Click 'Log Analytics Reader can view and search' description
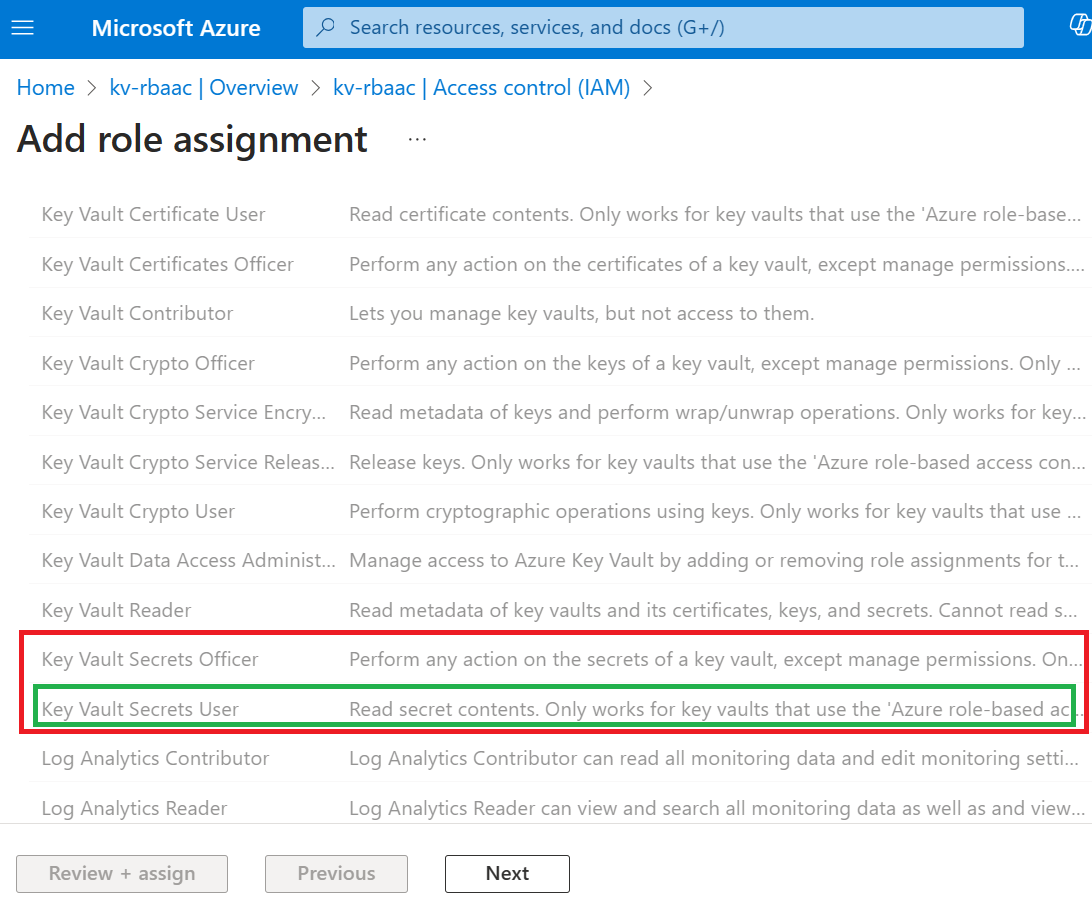The height and width of the screenshot is (905, 1092). 717,808
